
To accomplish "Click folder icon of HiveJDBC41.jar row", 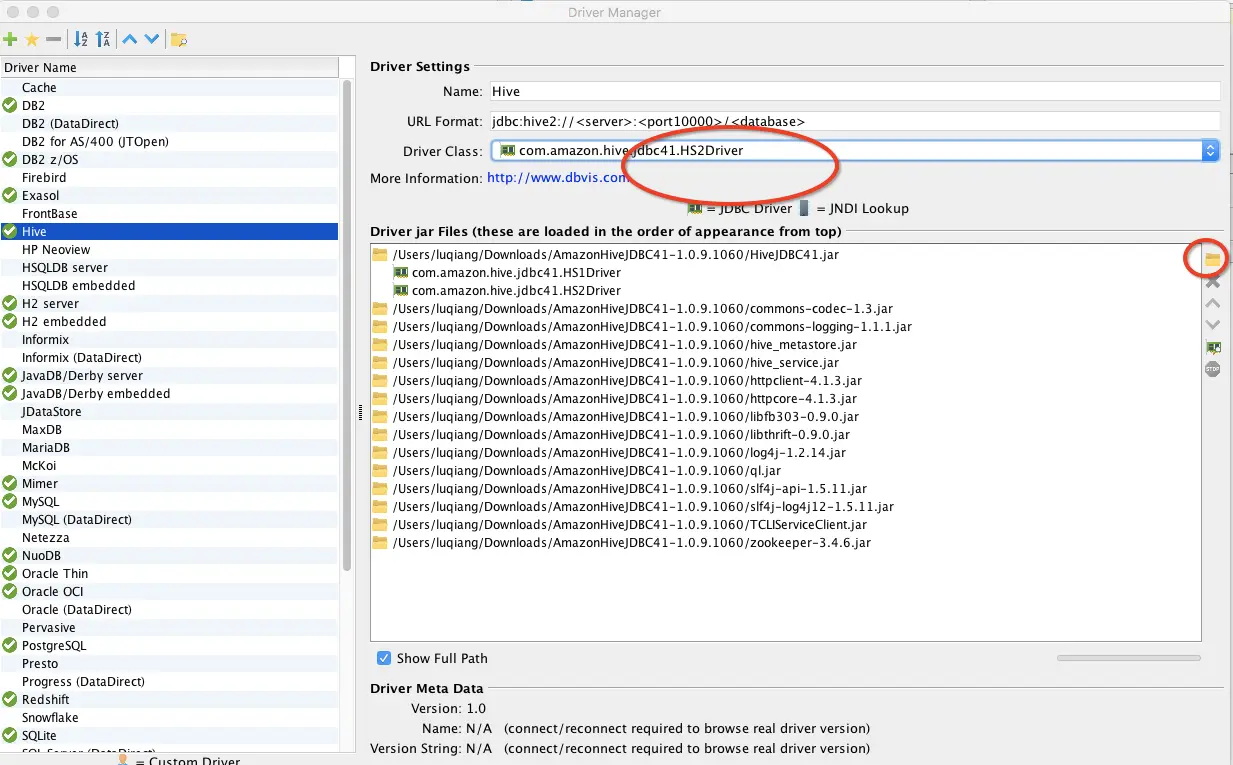I will click(380, 255).
